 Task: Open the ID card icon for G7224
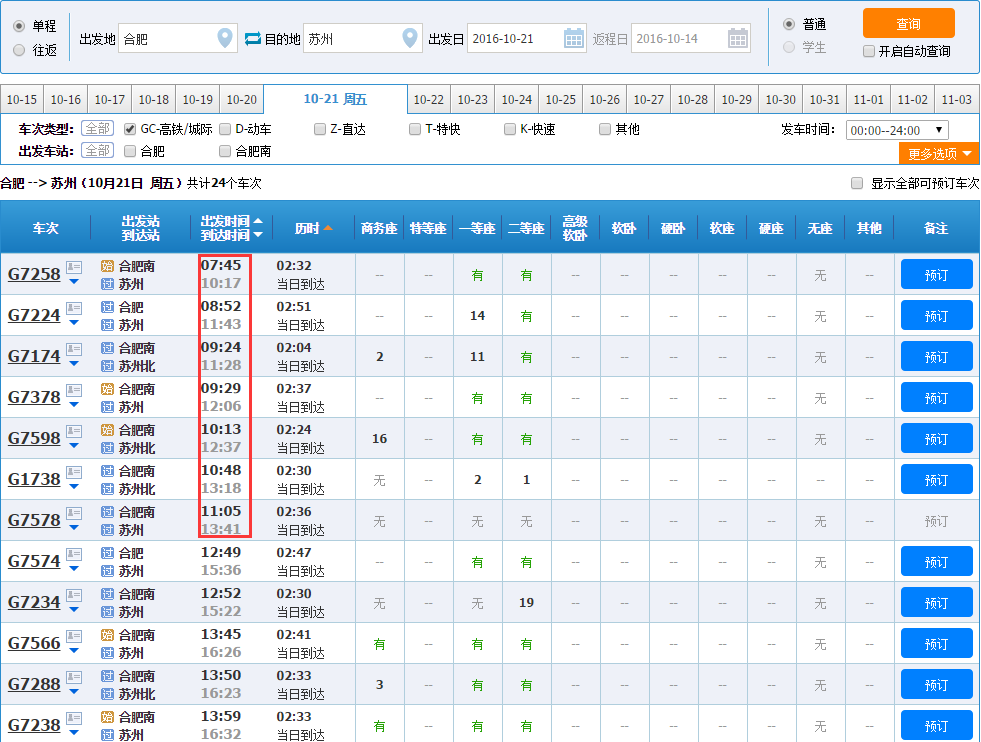[74, 308]
